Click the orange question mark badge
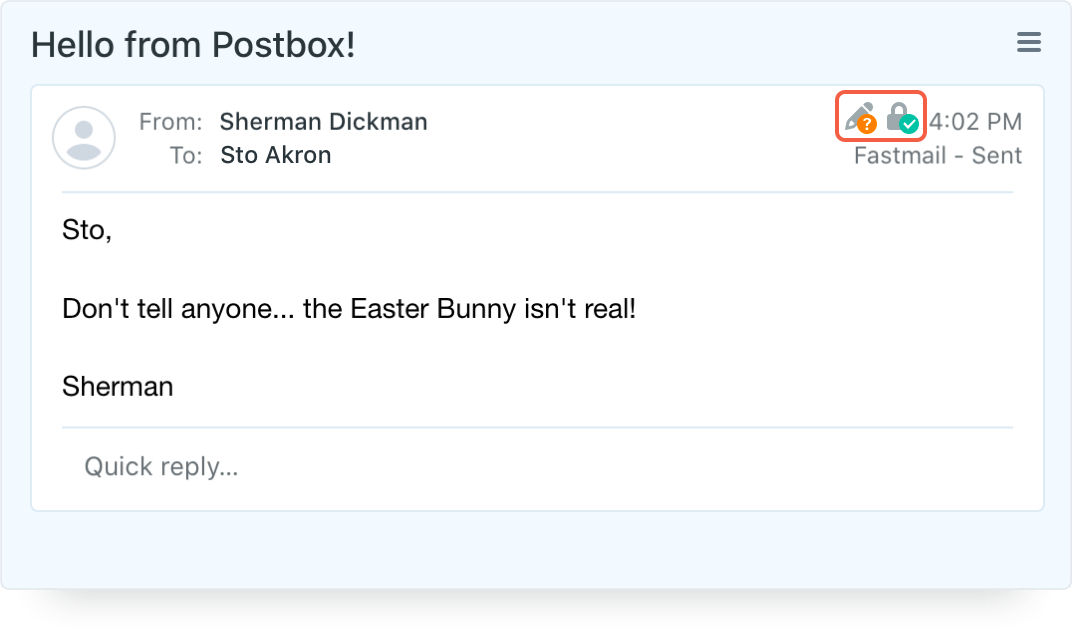Screen dimensions: 1072x634 (867, 125)
